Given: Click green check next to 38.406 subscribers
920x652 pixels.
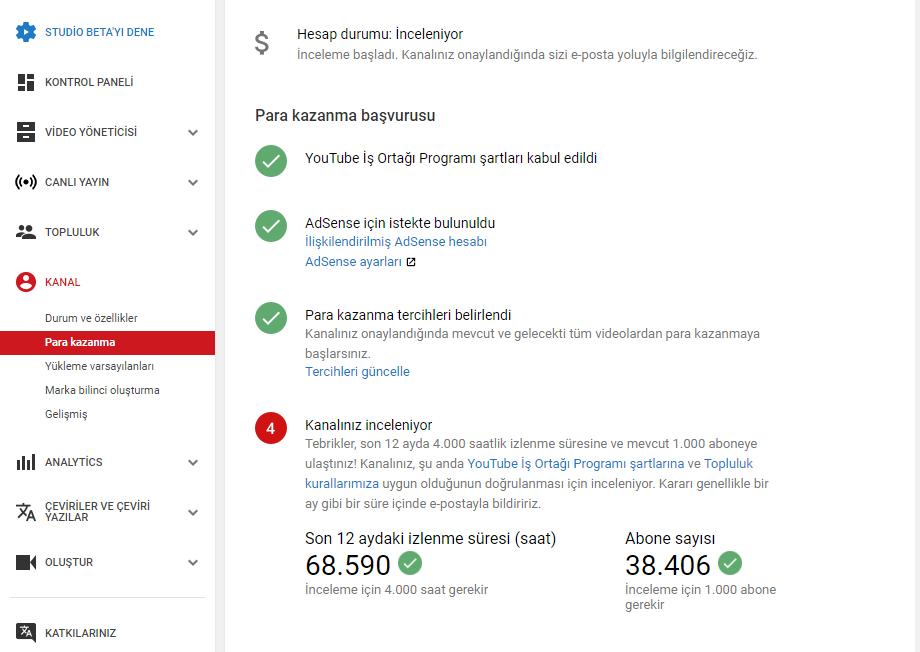Looking at the screenshot, I should pyautogui.click(x=730, y=563).
